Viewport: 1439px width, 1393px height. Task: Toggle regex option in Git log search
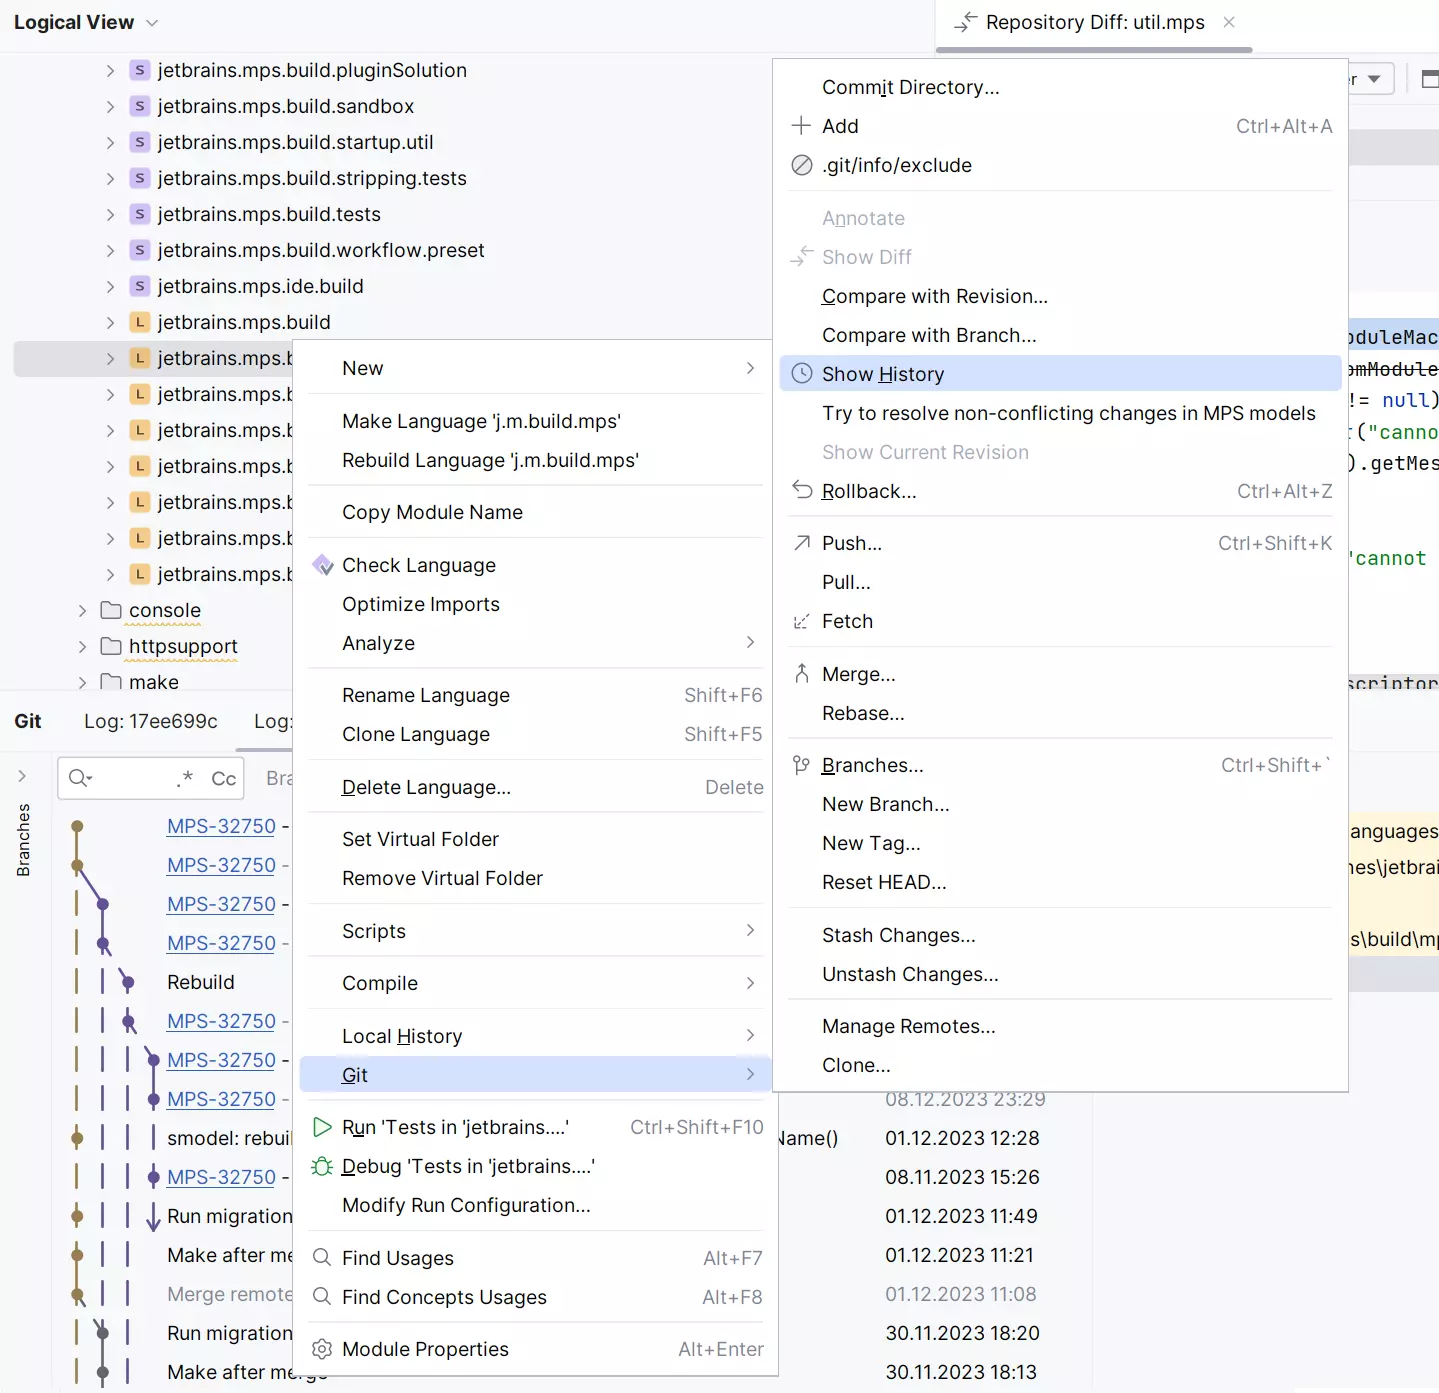[x=185, y=778]
